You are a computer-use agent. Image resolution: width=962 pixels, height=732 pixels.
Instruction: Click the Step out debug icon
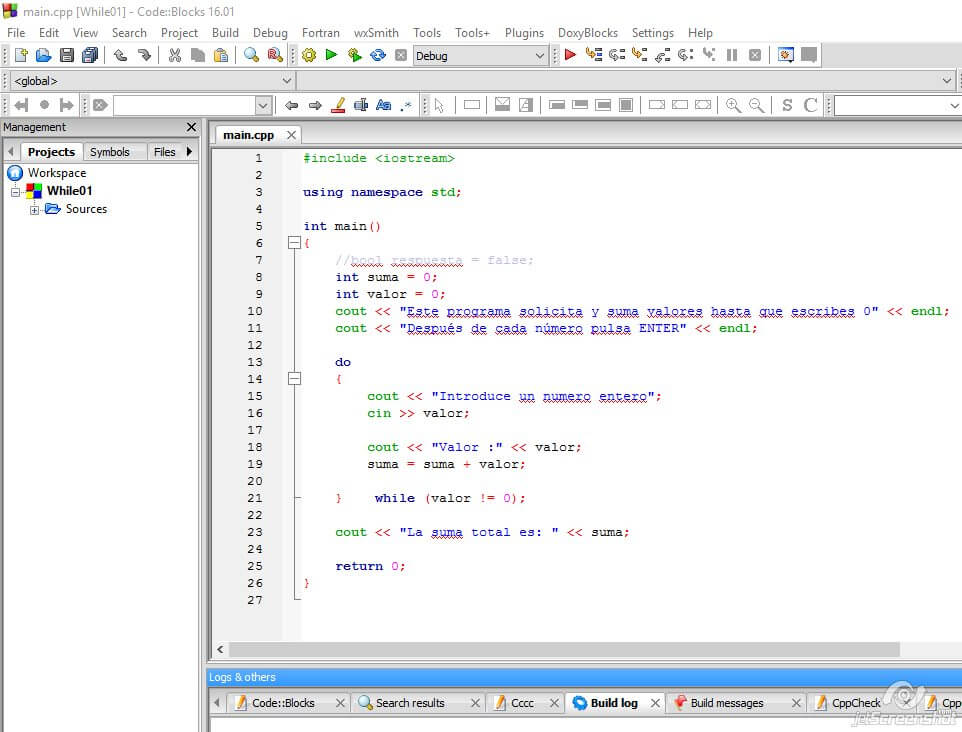tap(663, 55)
